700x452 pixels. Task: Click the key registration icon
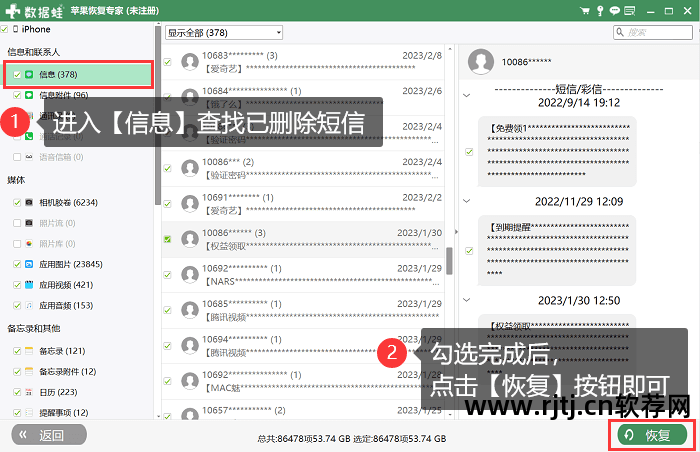click(600, 11)
